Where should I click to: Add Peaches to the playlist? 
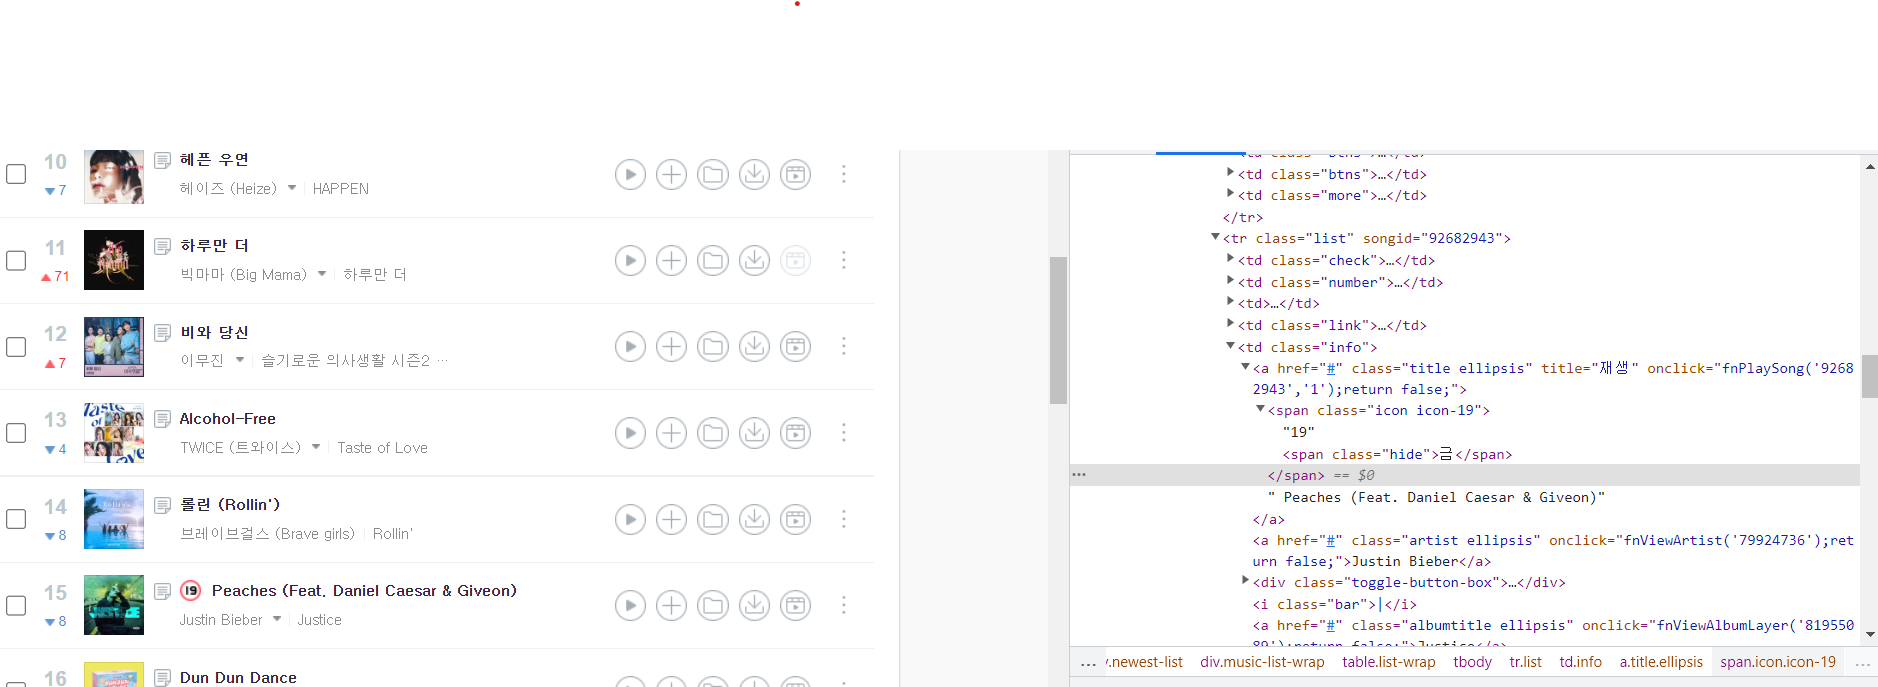coord(671,605)
